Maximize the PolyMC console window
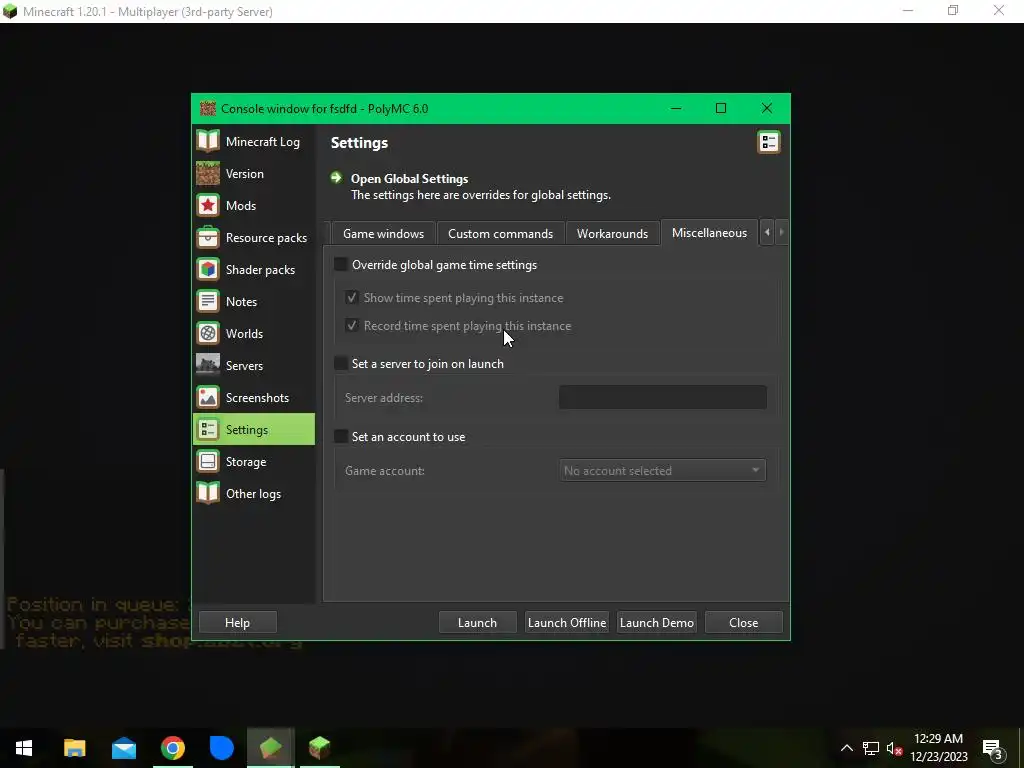 click(721, 108)
